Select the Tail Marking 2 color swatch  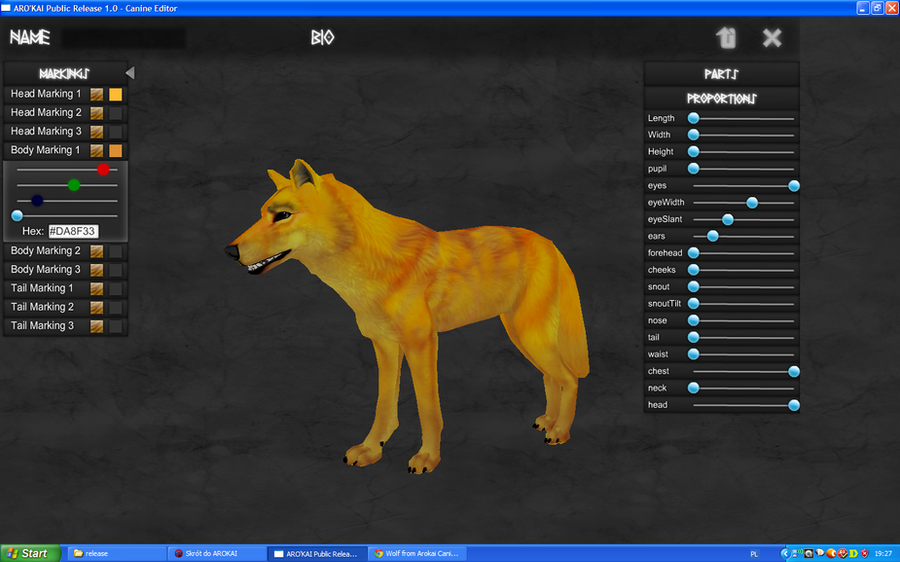(x=115, y=307)
